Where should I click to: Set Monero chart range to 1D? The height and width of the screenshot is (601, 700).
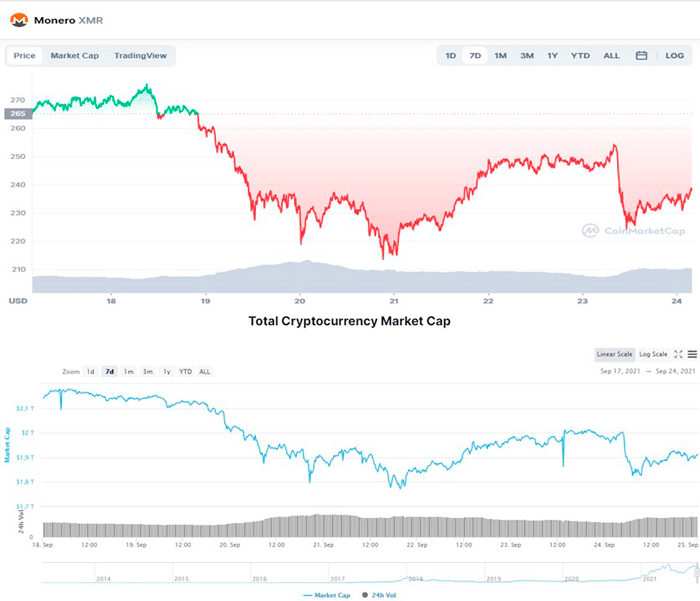(x=451, y=56)
